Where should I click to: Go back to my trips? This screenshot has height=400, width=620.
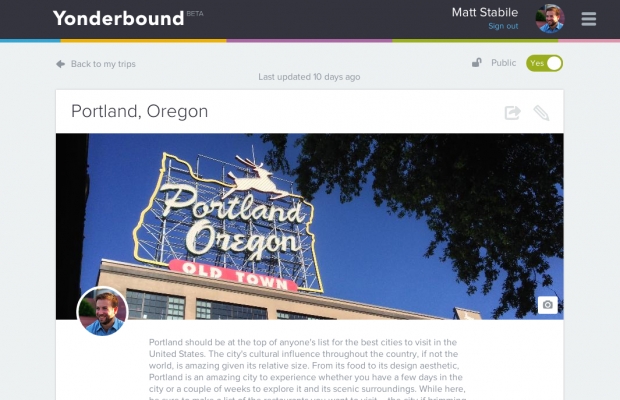click(103, 64)
